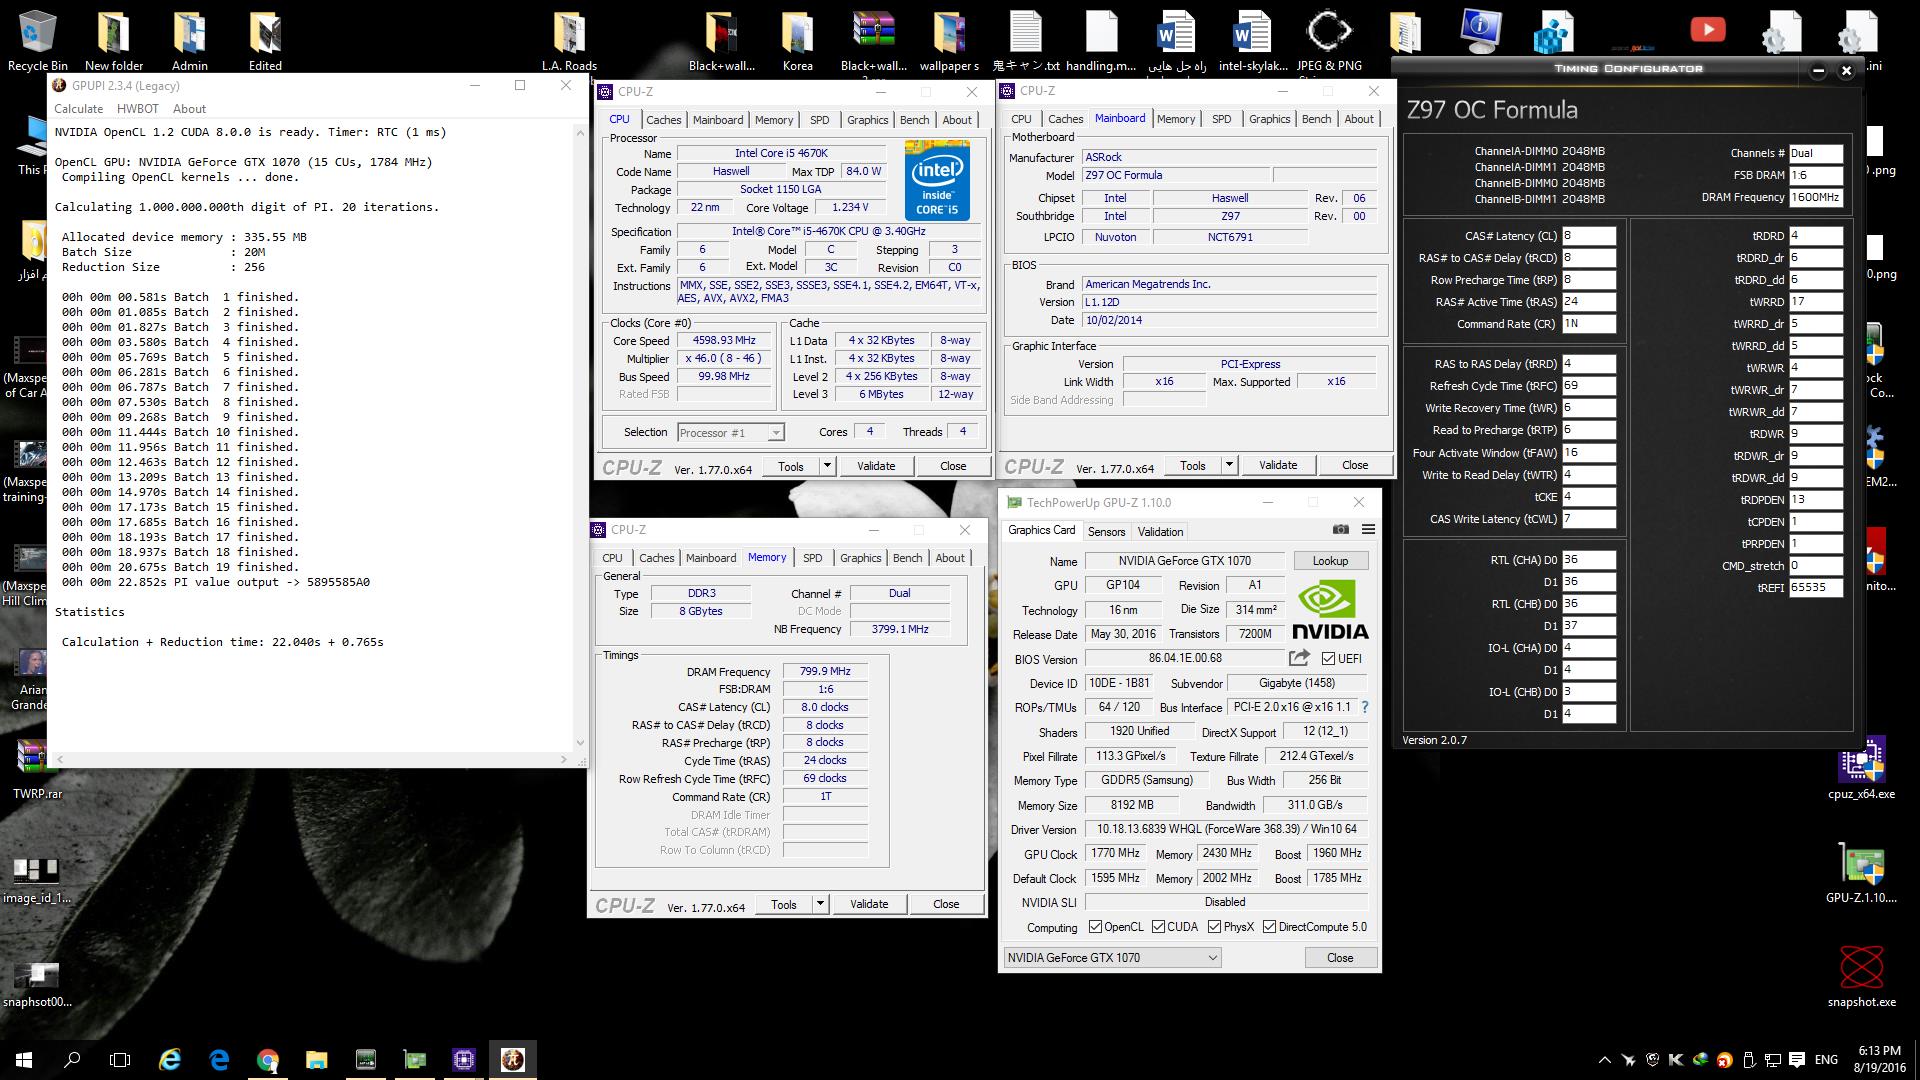This screenshot has height=1080, width=1920.
Task: Open the Recycle Bin desktop icon
Action: (38, 41)
